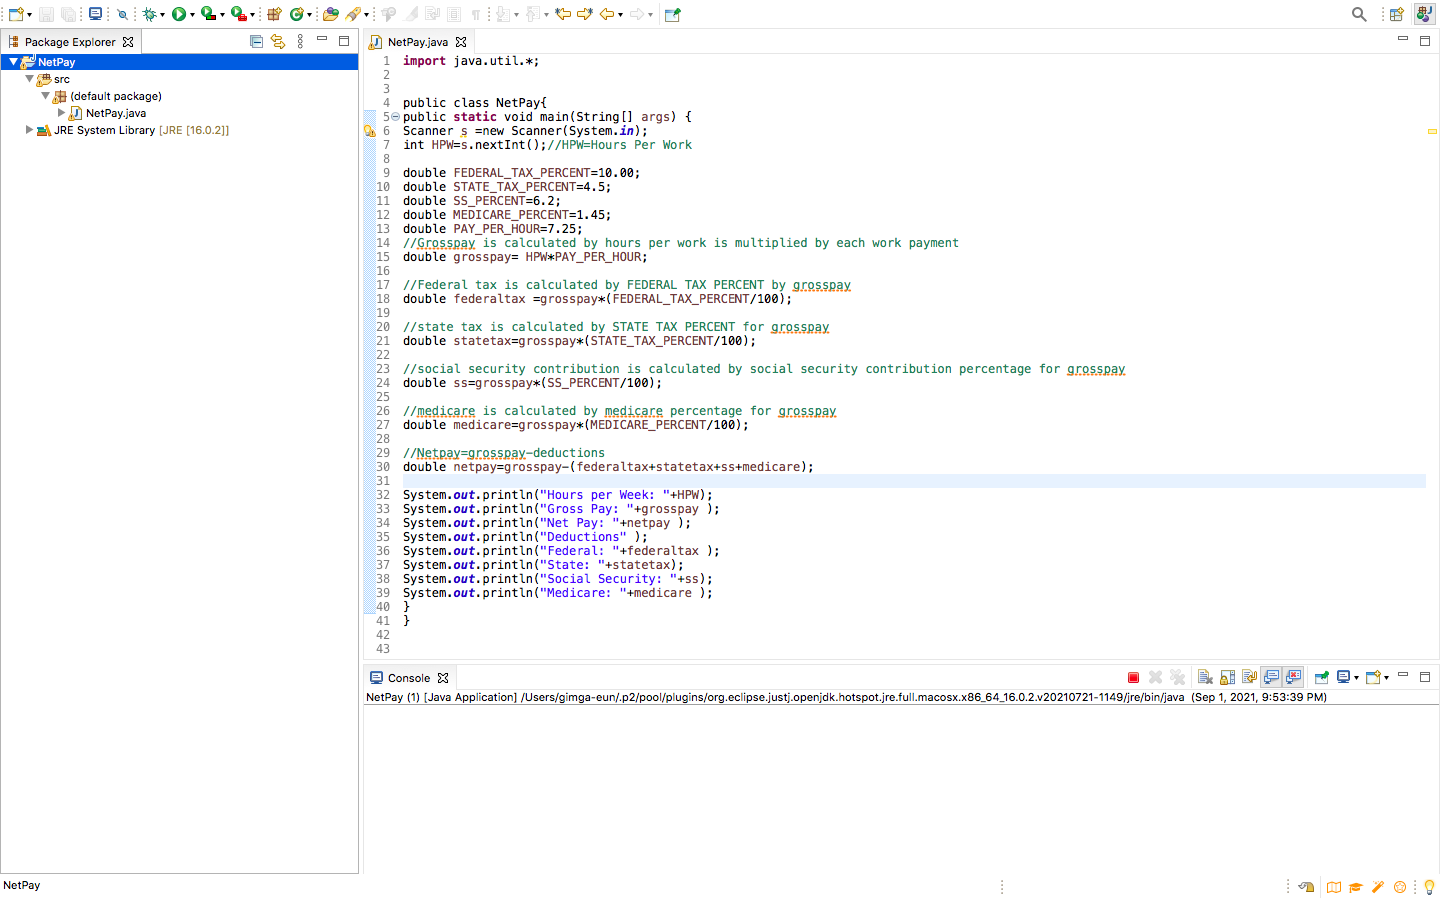1440x900 pixels.
Task: Click the Coverage launch icon
Action: tap(208, 14)
